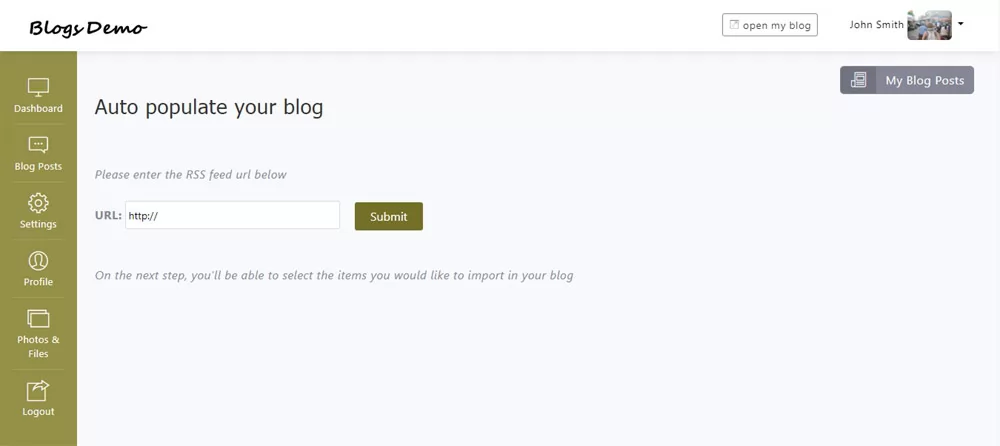Click the open my blog button

(770, 25)
